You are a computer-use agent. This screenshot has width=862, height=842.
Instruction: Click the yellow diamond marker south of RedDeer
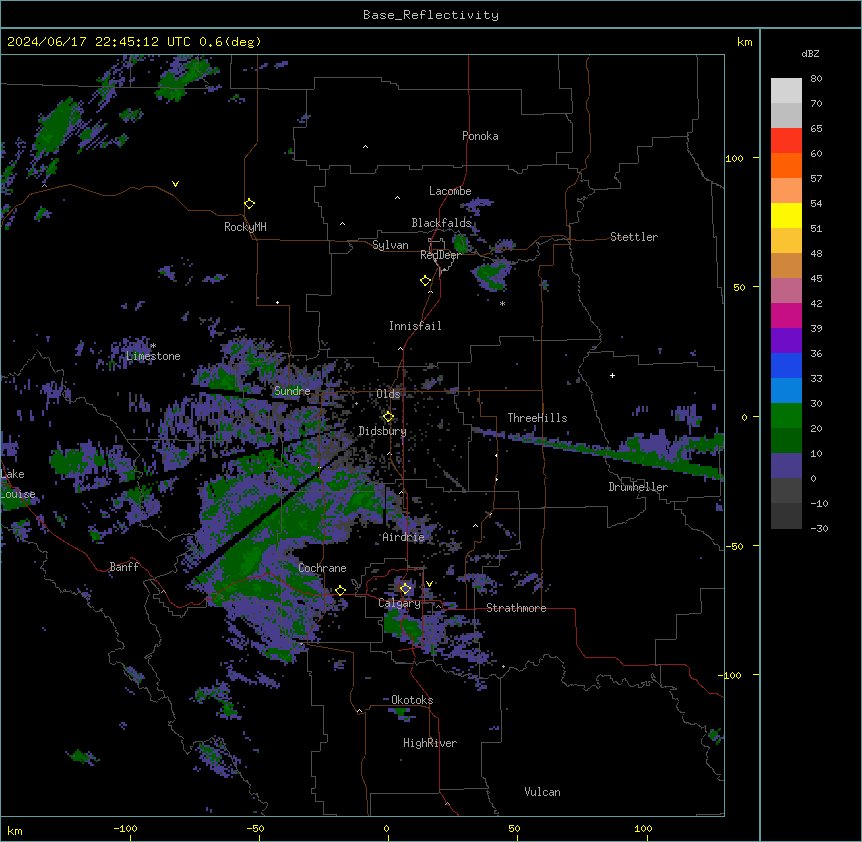point(426,281)
